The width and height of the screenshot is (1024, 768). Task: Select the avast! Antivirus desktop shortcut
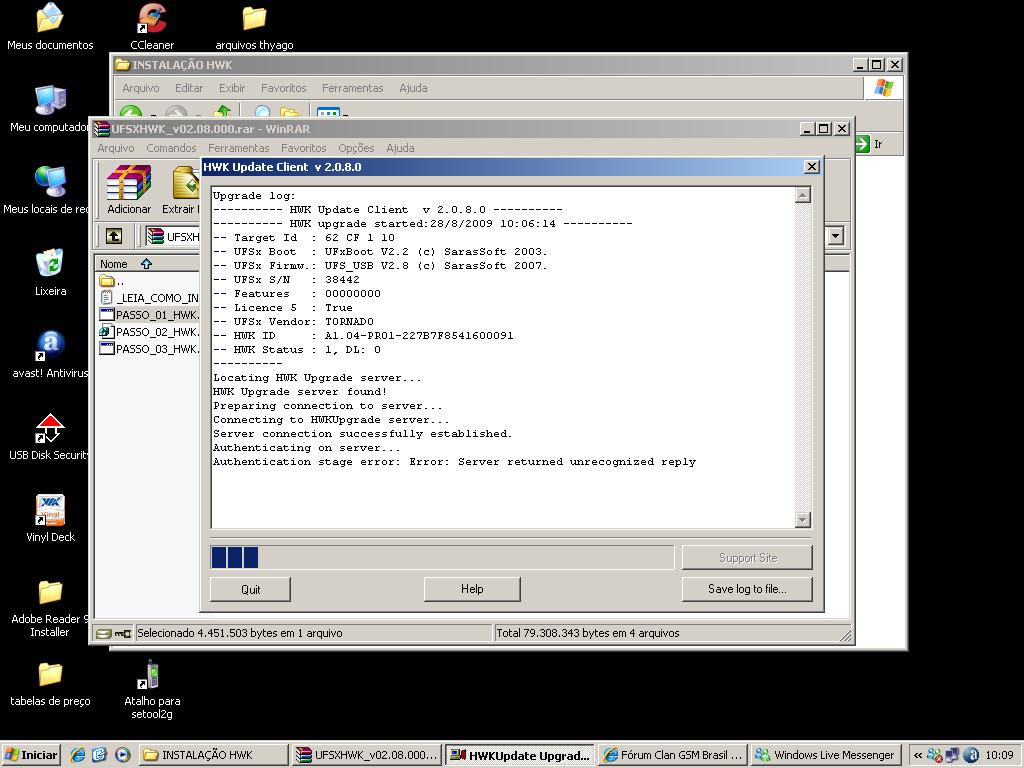[x=50, y=355]
